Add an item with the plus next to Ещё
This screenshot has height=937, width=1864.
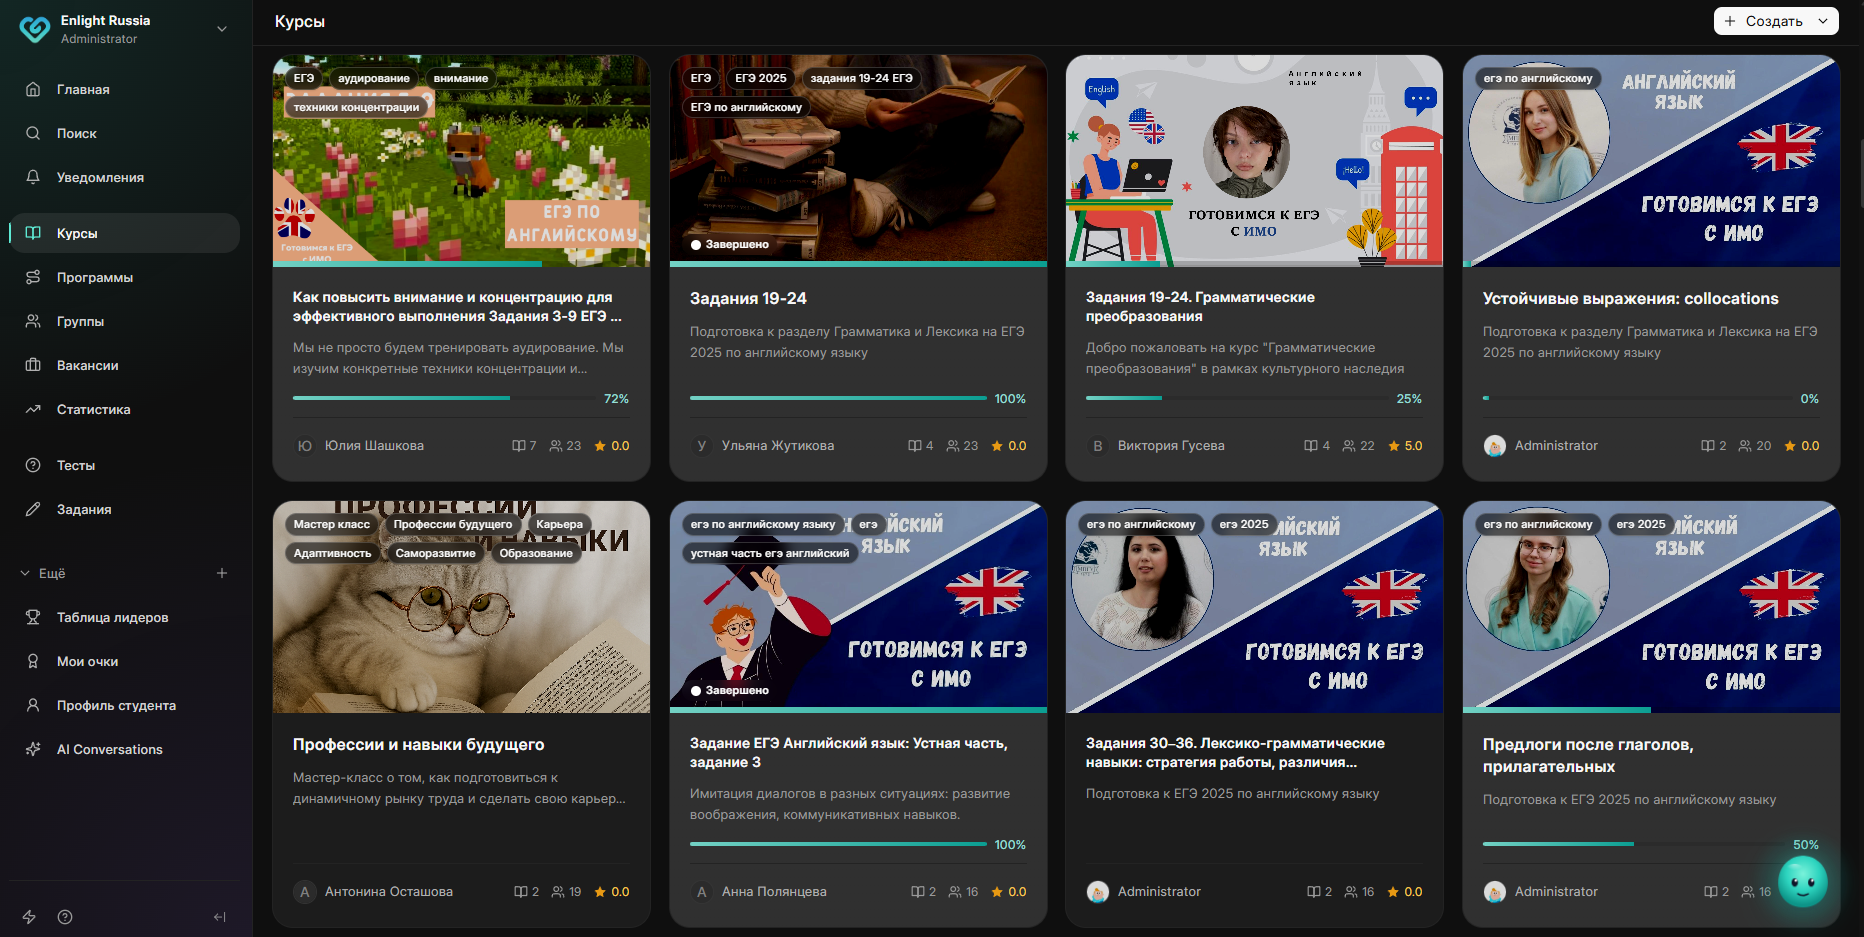tap(222, 573)
